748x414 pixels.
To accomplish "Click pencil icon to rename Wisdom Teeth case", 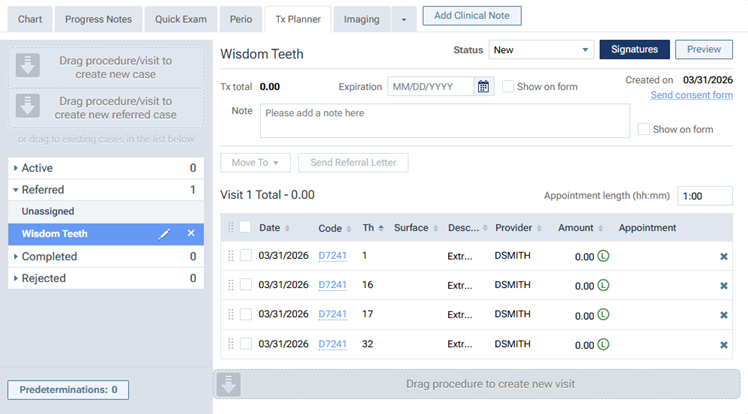I will pyautogui.click(x=166, y=234).
